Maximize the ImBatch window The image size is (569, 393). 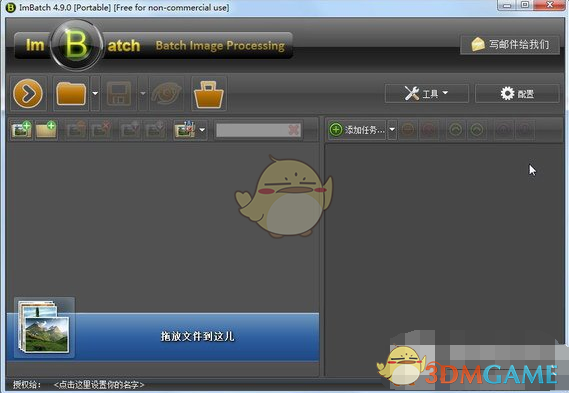(525, 5)
